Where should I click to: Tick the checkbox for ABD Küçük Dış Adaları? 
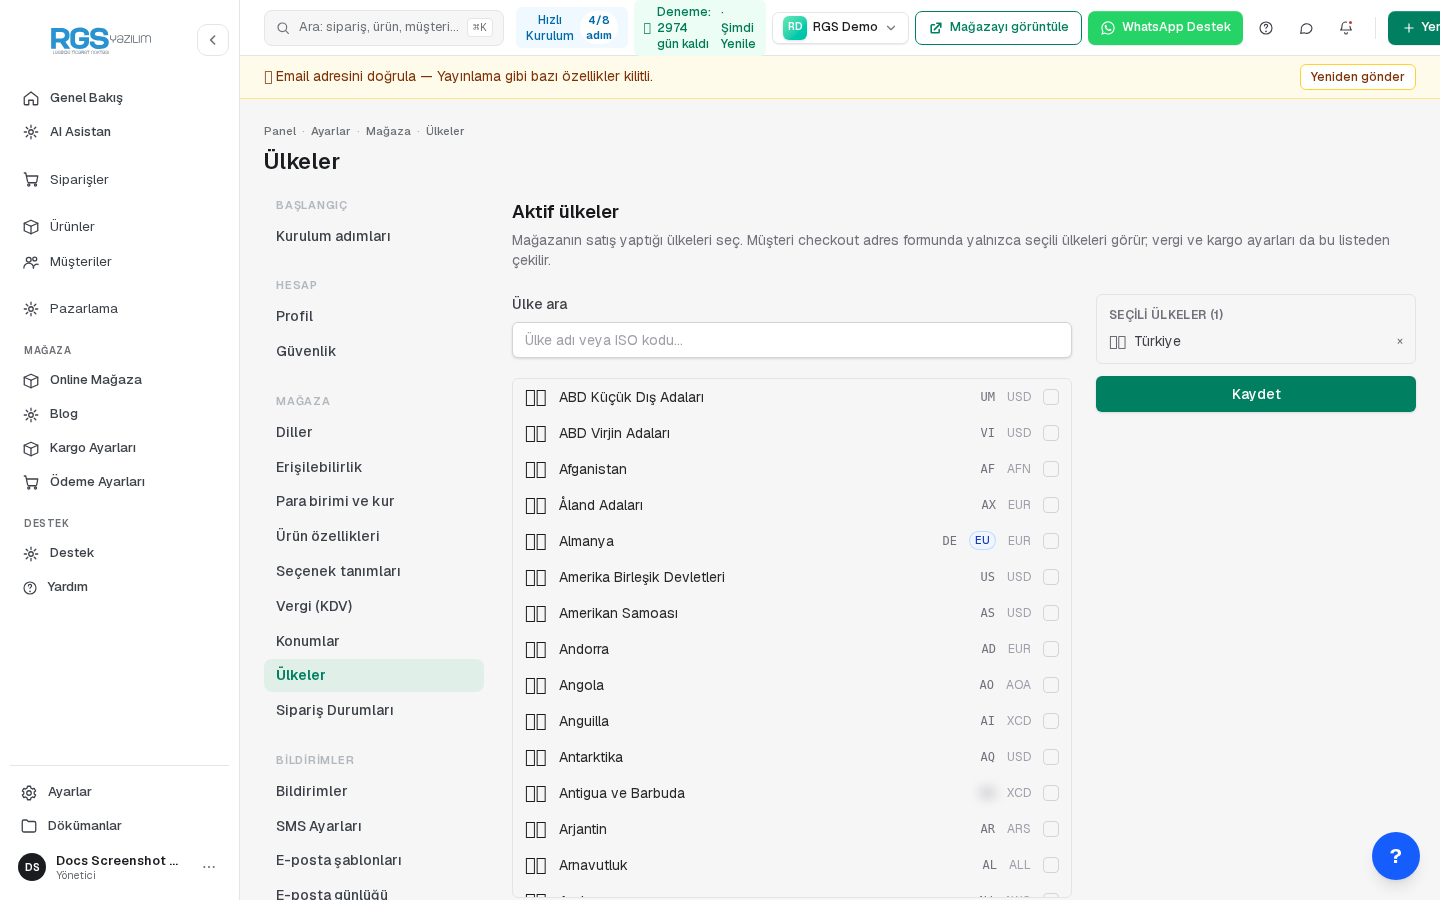click(x=1051, y=397)
